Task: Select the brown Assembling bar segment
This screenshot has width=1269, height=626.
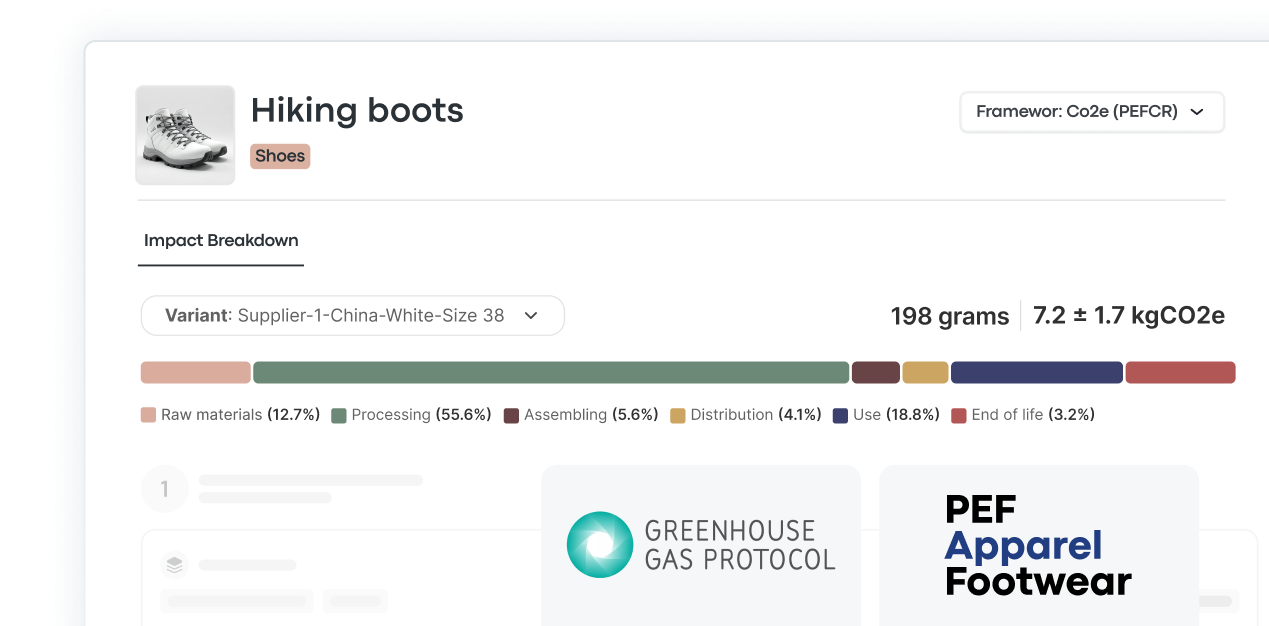Action: click(x=875, y=373)
